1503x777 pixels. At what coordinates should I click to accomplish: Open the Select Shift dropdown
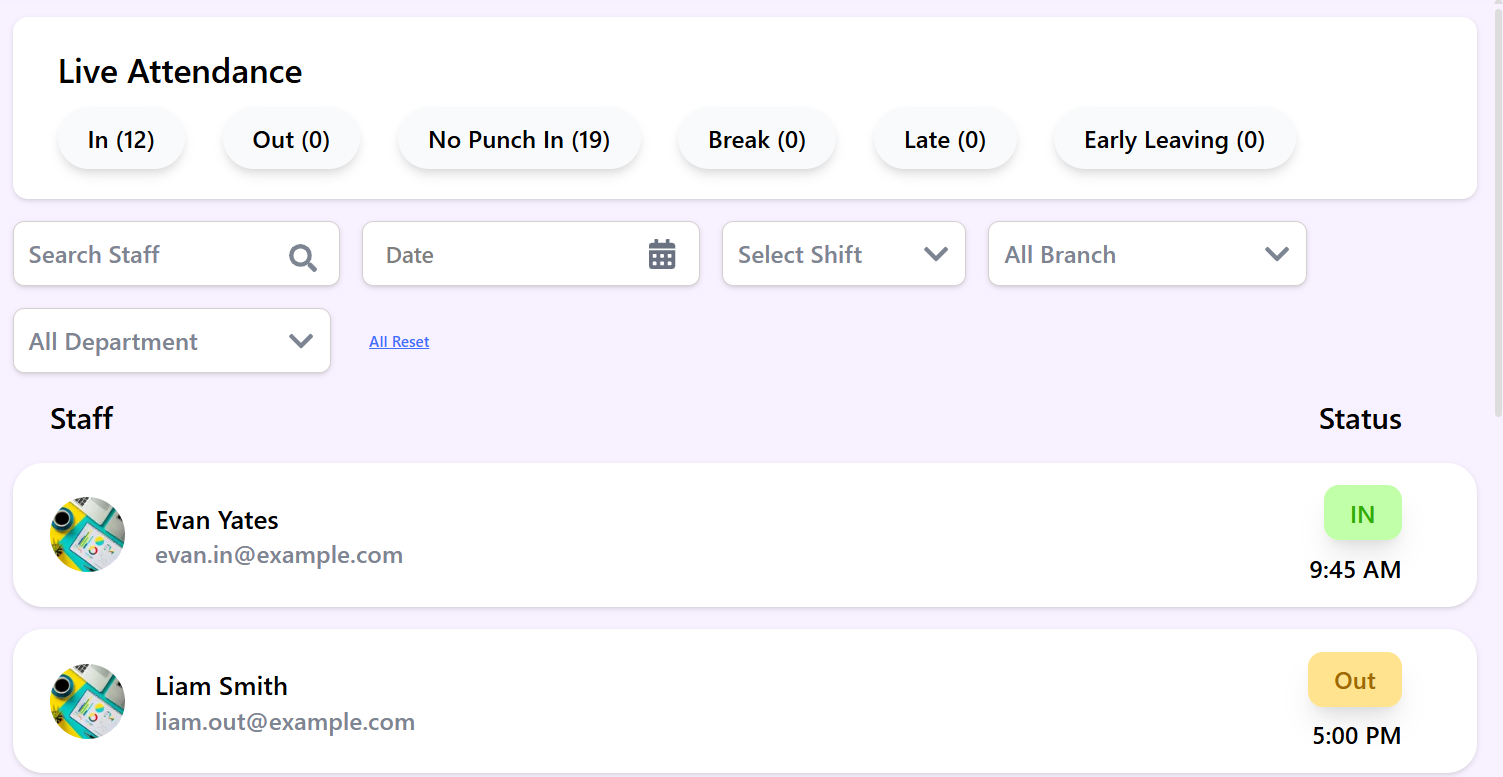coord(843,254)
